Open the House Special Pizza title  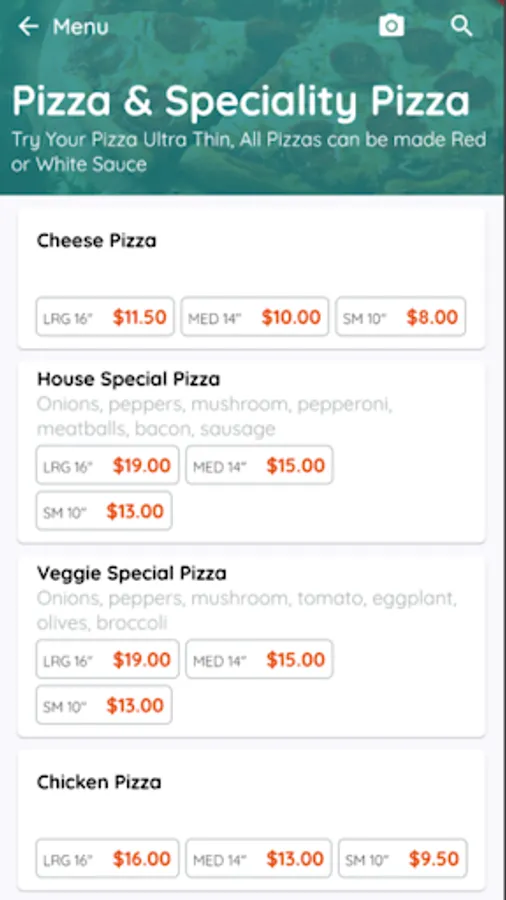pos(129,379)
